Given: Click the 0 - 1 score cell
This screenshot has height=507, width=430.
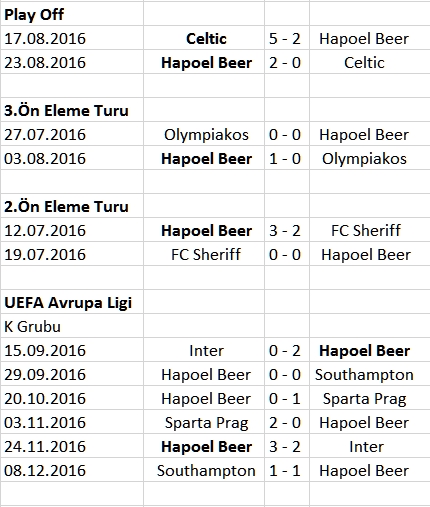Looking at the screenshot, I should click(x=287, y=398).
